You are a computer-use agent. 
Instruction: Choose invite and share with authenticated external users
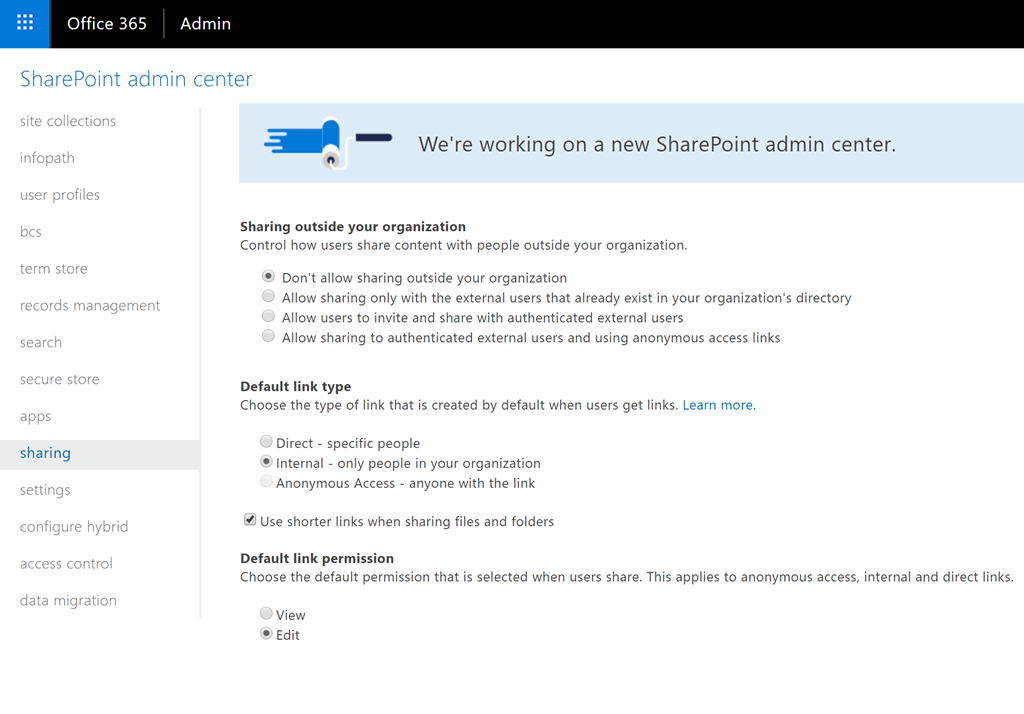(x=268, y=317)
